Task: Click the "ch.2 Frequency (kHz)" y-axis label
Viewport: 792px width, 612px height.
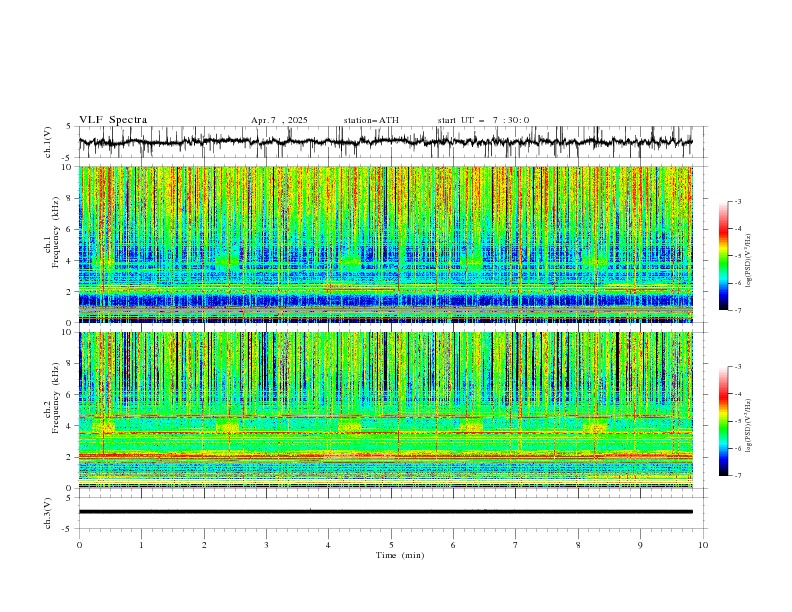Action: (52, 397)
